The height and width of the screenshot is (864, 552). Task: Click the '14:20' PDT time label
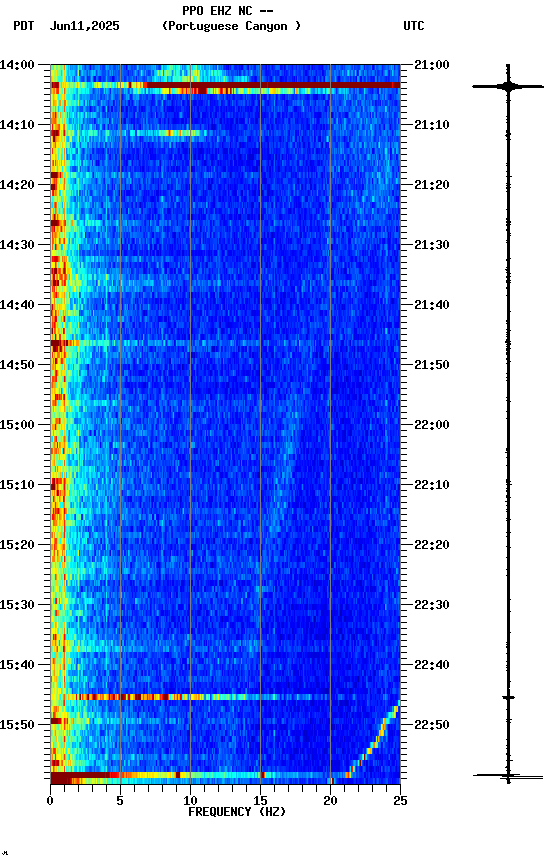(x=17, y=185)
